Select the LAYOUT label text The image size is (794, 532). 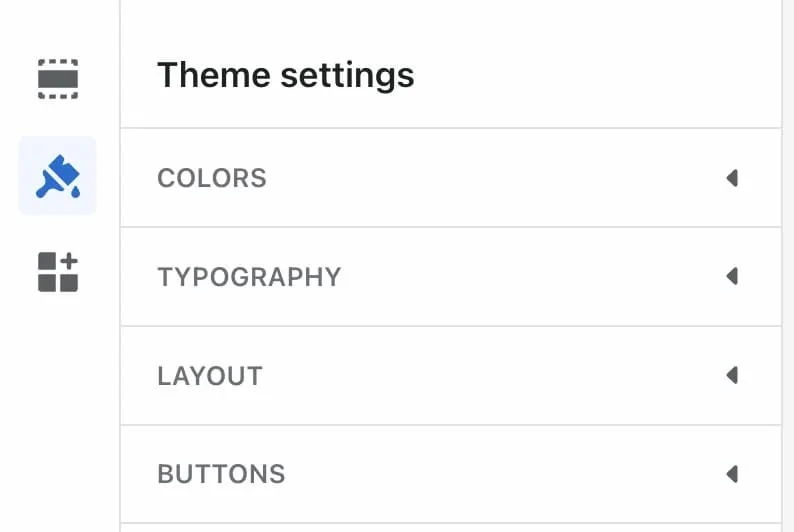[210, 376]
